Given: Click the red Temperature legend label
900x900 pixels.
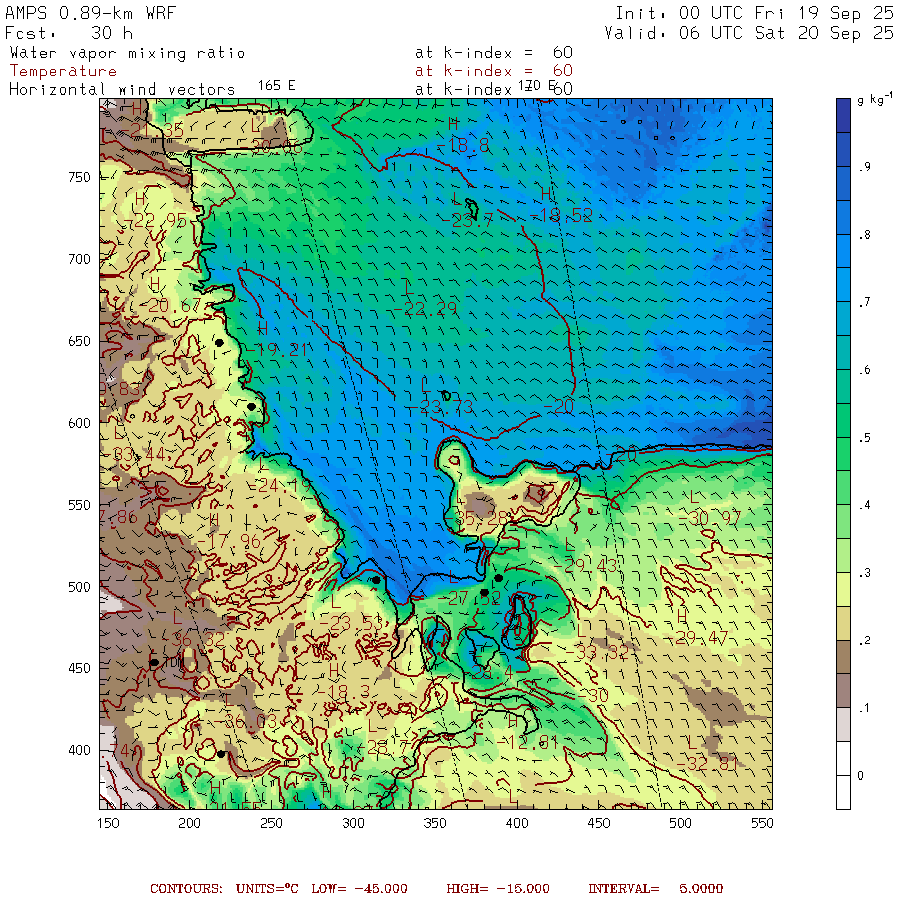Looking at the screenshot, I should 63,71.
